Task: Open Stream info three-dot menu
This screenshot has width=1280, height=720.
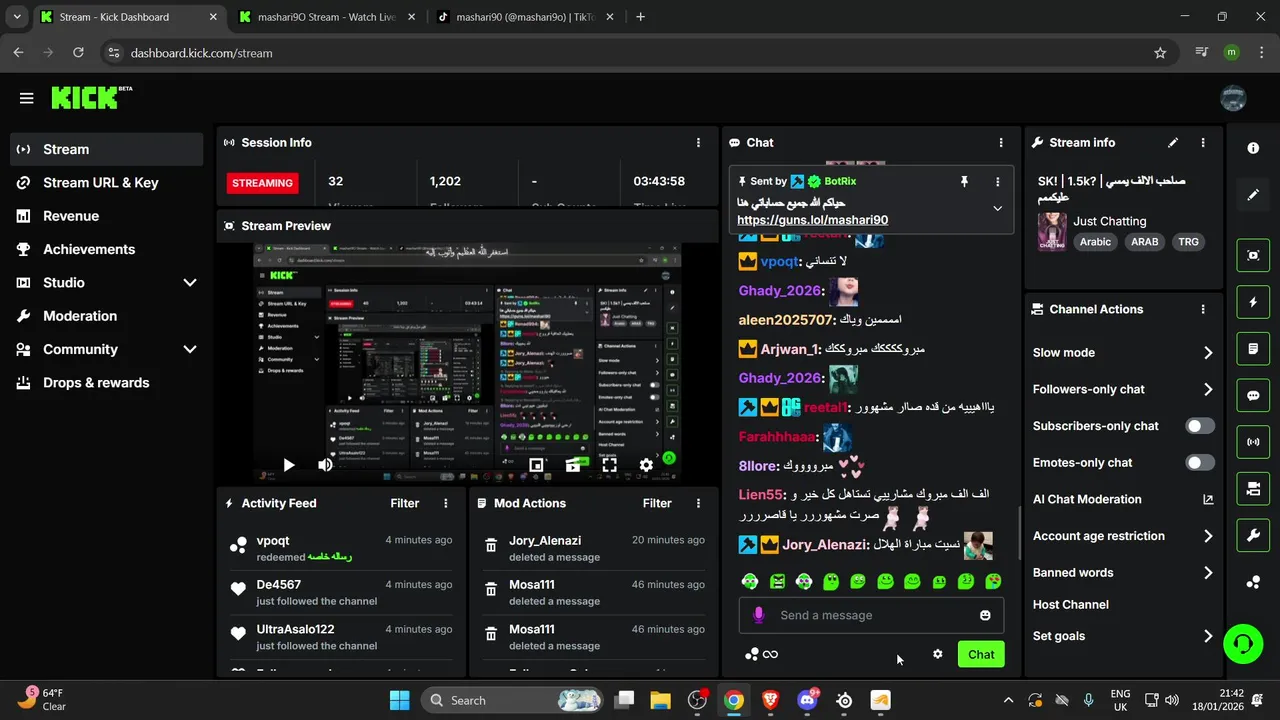Action: 1203,143
